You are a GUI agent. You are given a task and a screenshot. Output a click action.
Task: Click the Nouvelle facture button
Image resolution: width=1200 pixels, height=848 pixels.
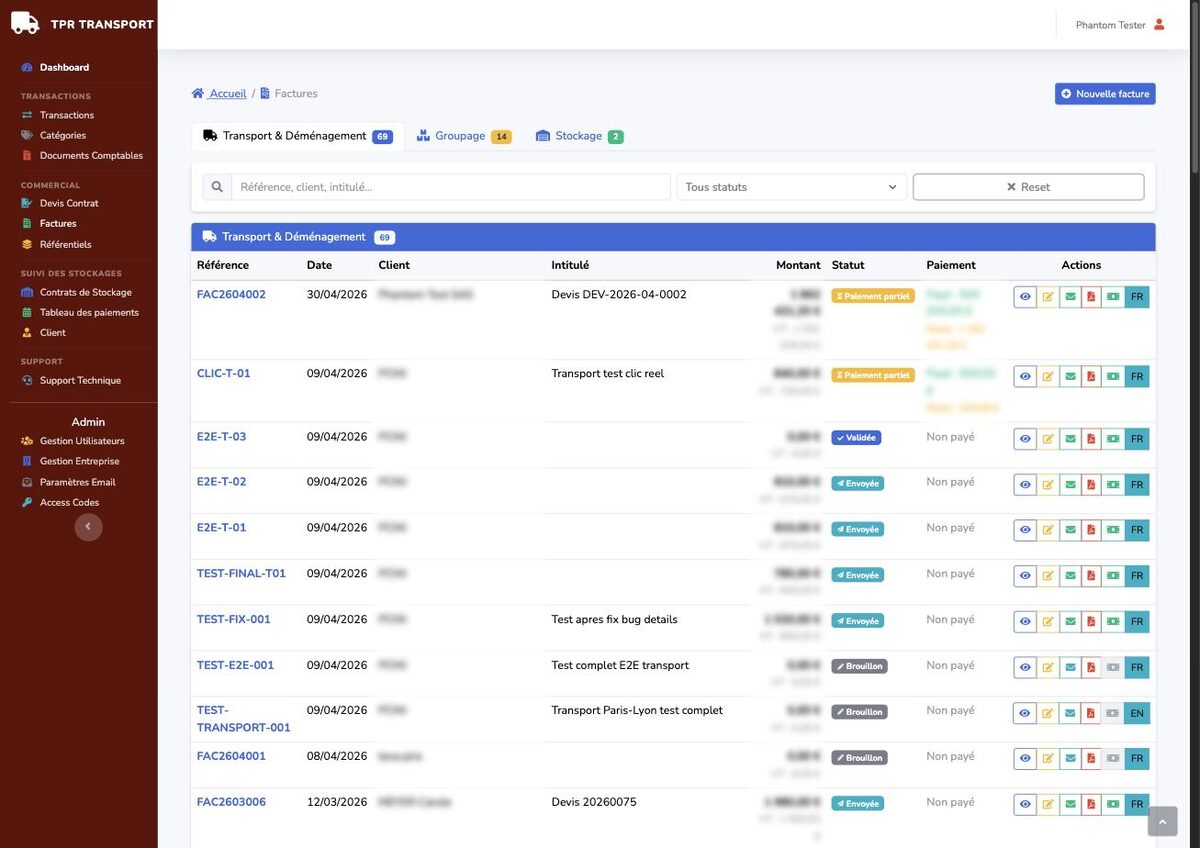1105,94
